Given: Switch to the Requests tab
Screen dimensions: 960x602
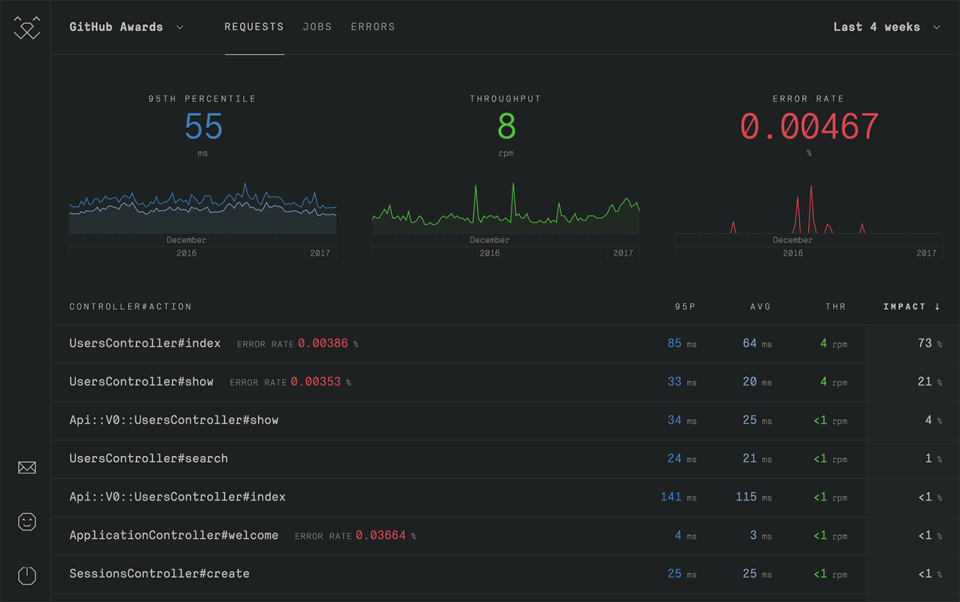Looking at the screenshot, I should click(x=254, y=27).
